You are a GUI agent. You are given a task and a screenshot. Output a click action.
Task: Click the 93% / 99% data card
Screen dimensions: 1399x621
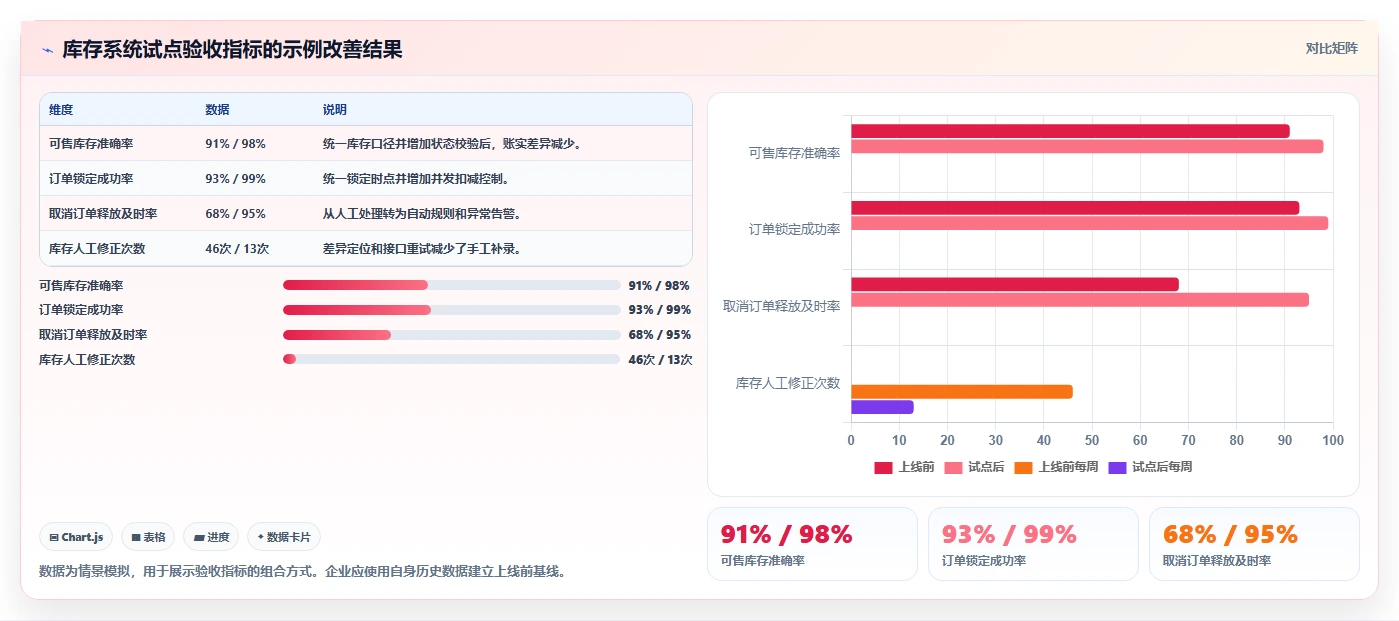pyautogui.click(x=1033, y=544)
